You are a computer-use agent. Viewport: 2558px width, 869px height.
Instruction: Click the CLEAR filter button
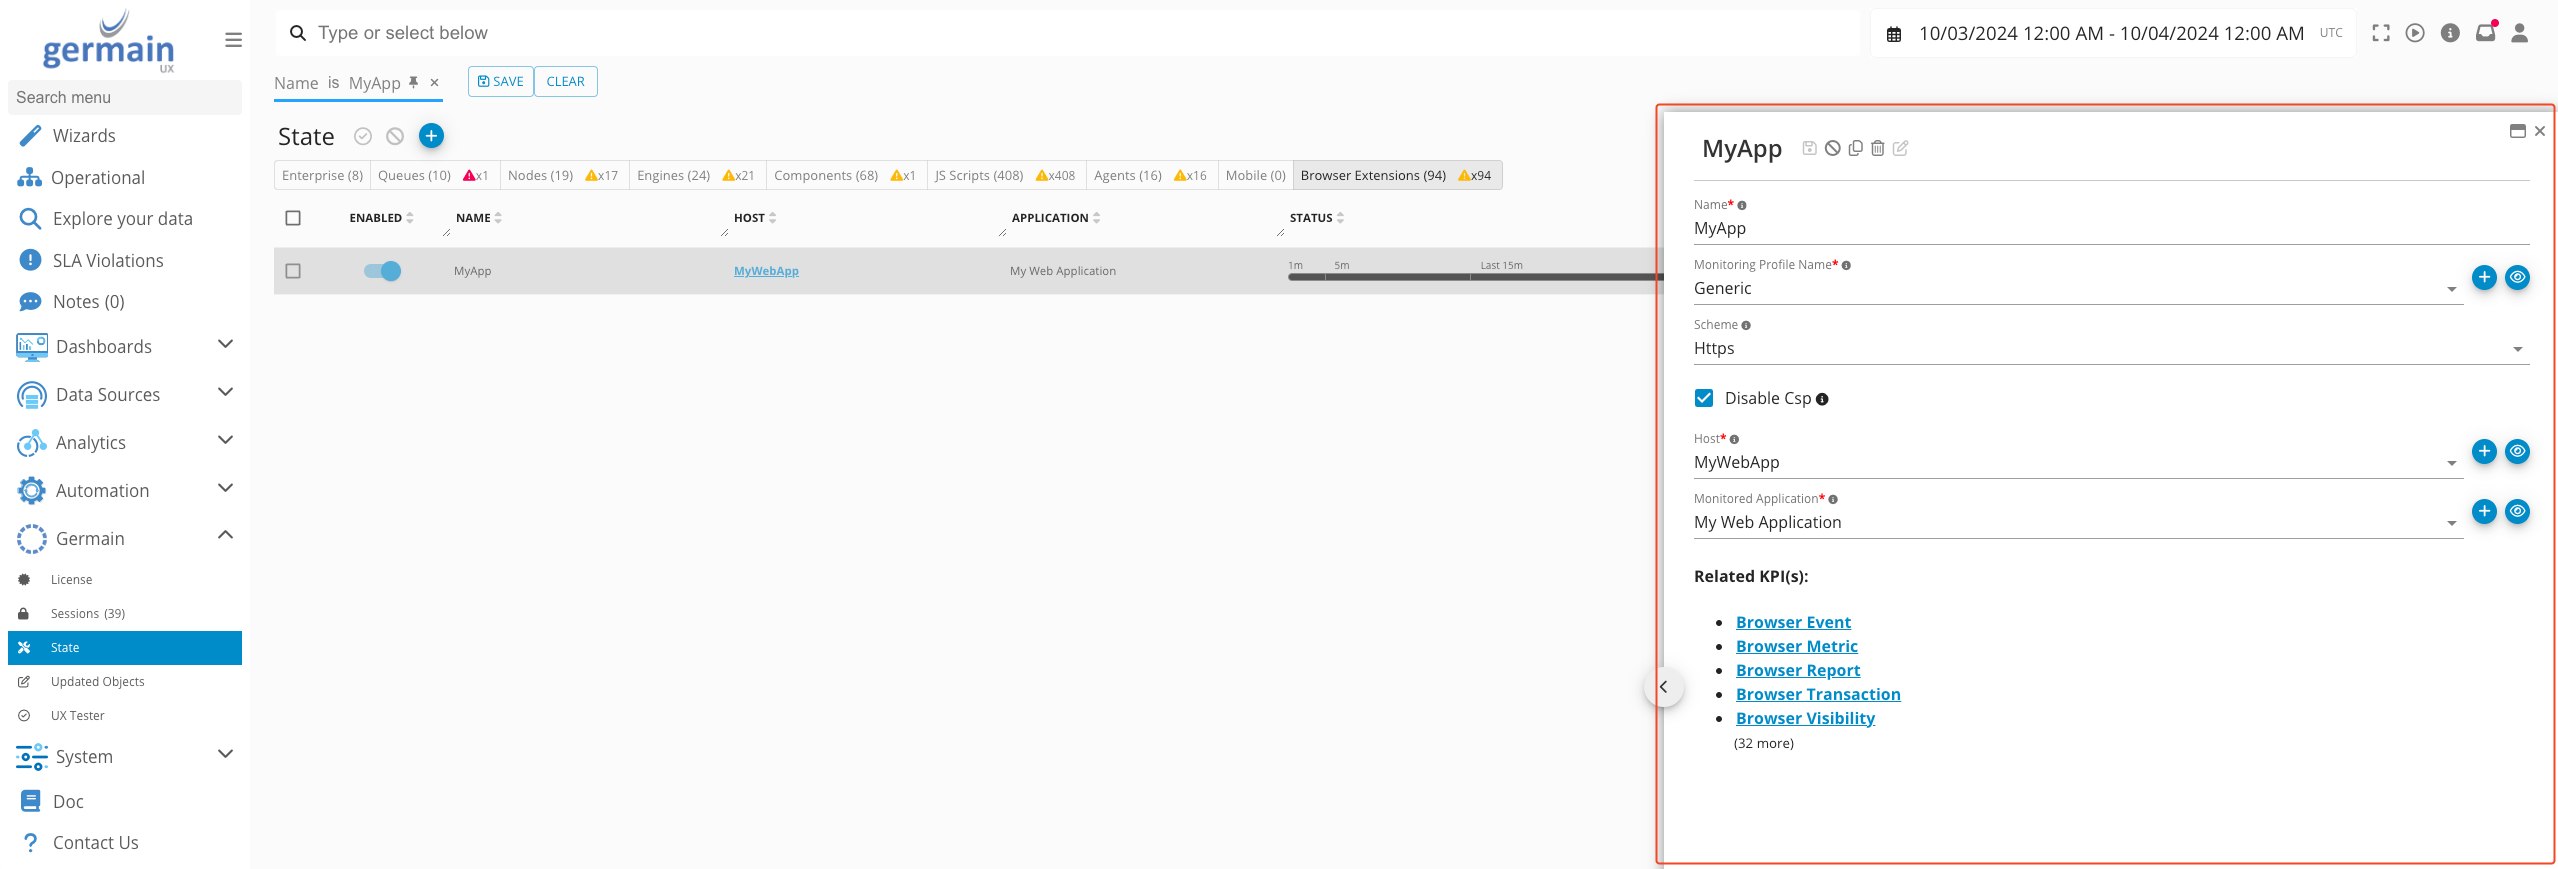(565, 82)
